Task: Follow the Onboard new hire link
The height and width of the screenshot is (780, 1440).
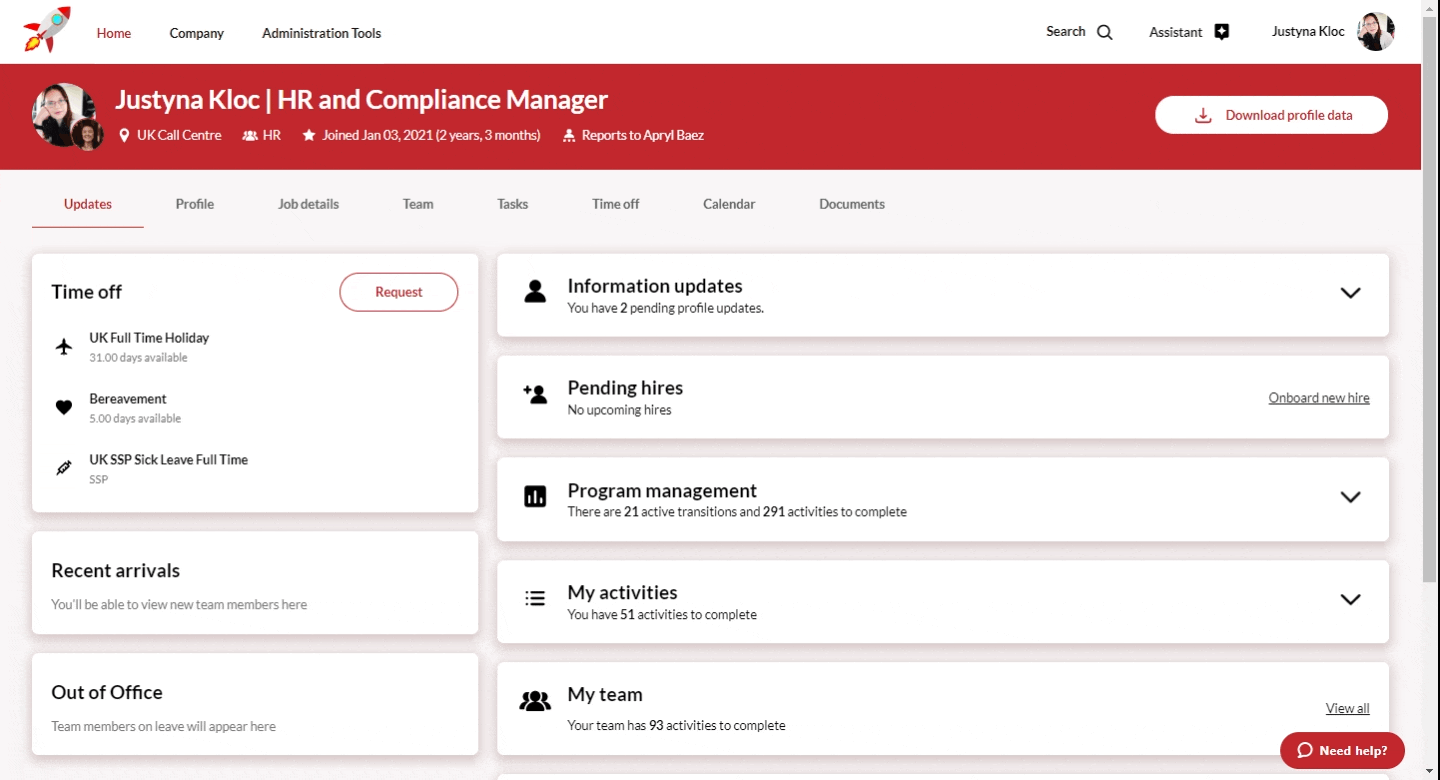Action: [1318, 398]
